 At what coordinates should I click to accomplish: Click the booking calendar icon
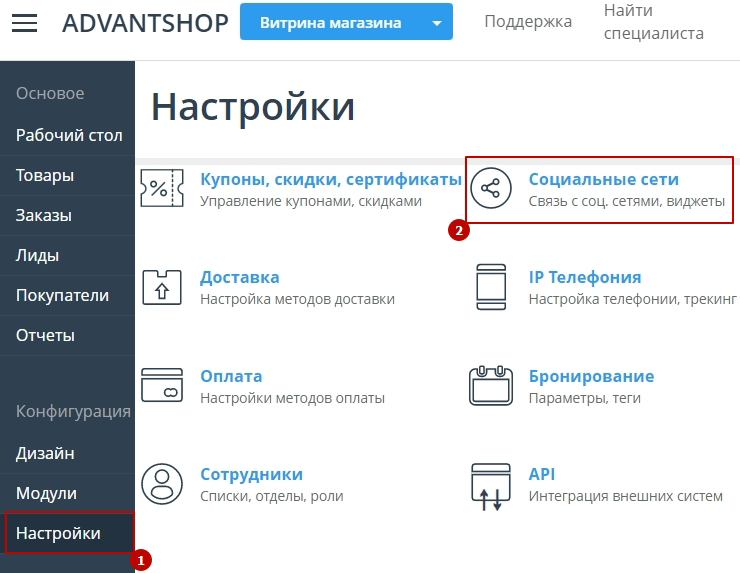click(x=489, y=386)
